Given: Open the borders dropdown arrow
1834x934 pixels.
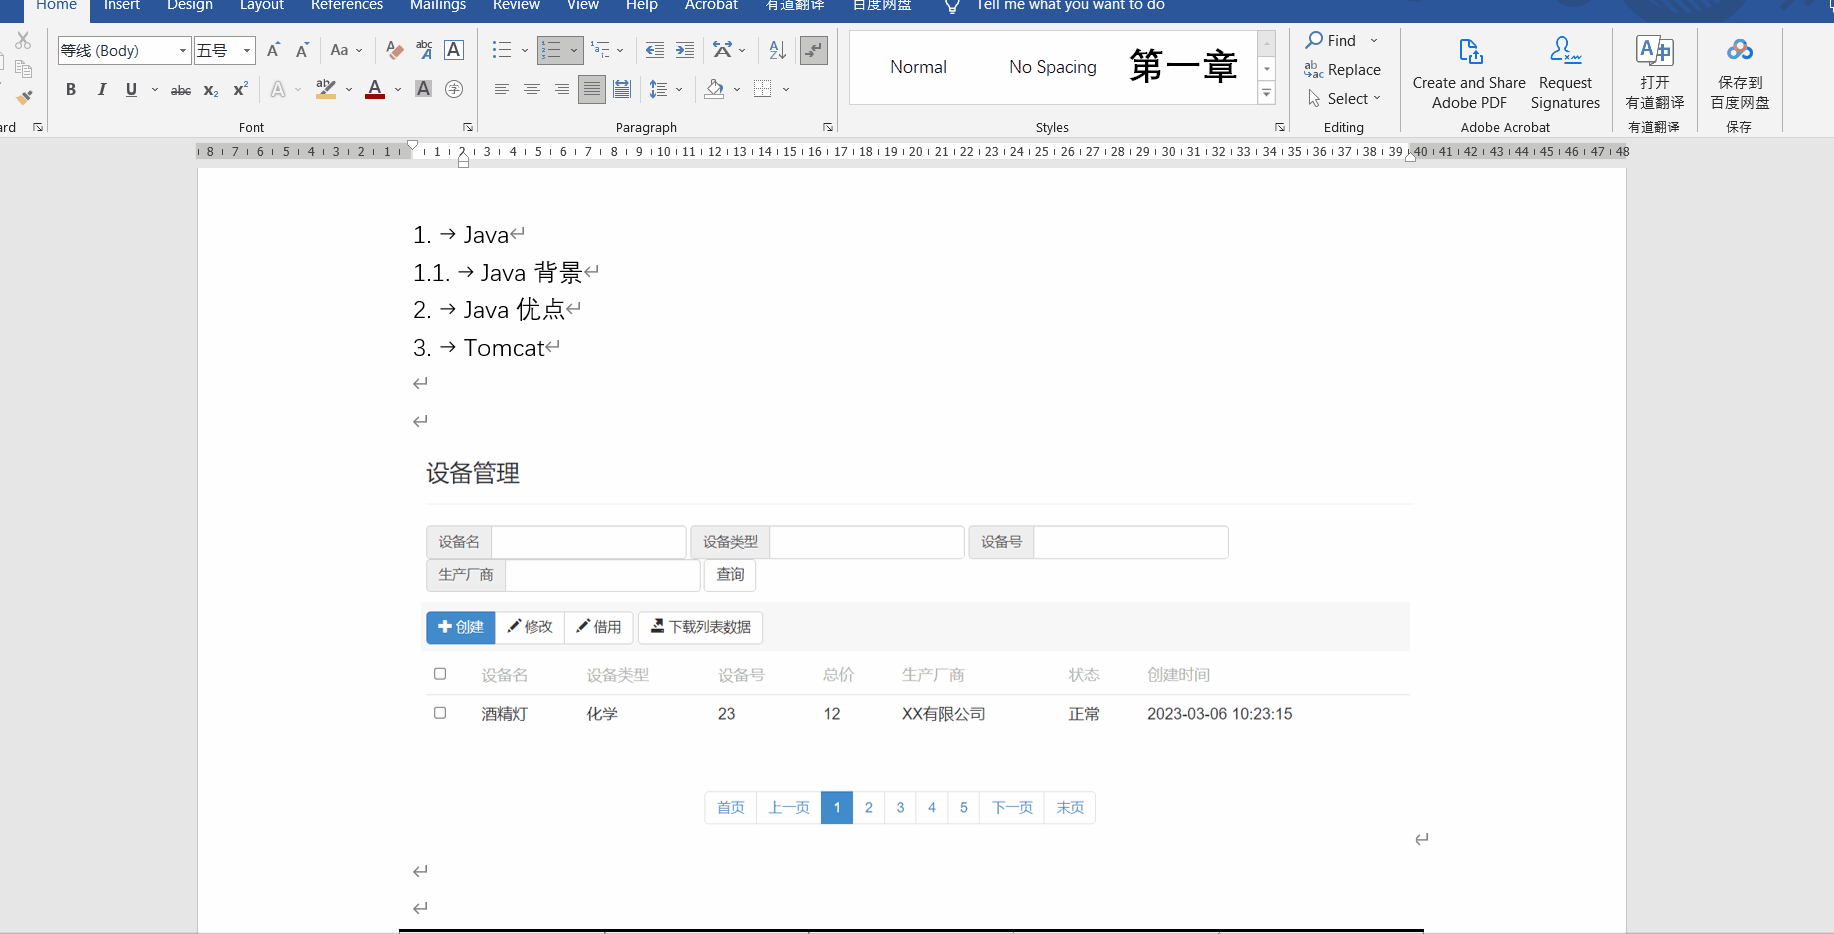Looking at the screenshot, I should pyautogui.click(x=787, y=90).
